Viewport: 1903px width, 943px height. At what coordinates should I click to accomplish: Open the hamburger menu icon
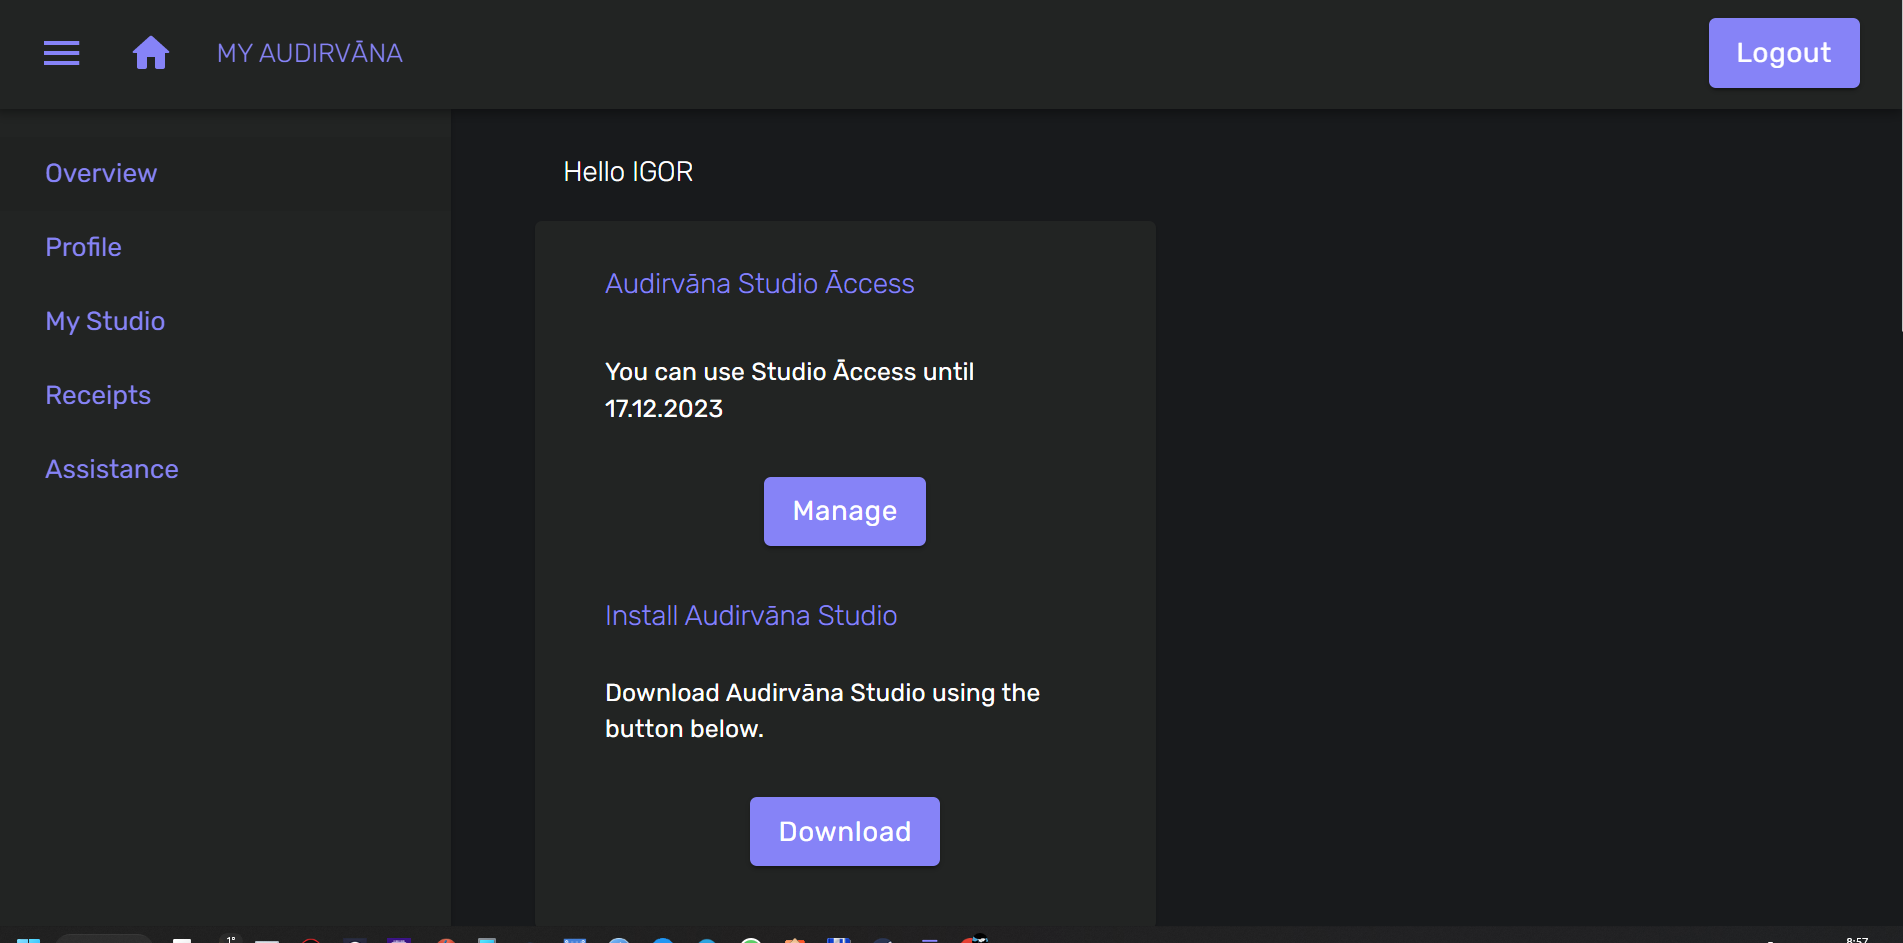pyautogui.click(x=61, y=53)
